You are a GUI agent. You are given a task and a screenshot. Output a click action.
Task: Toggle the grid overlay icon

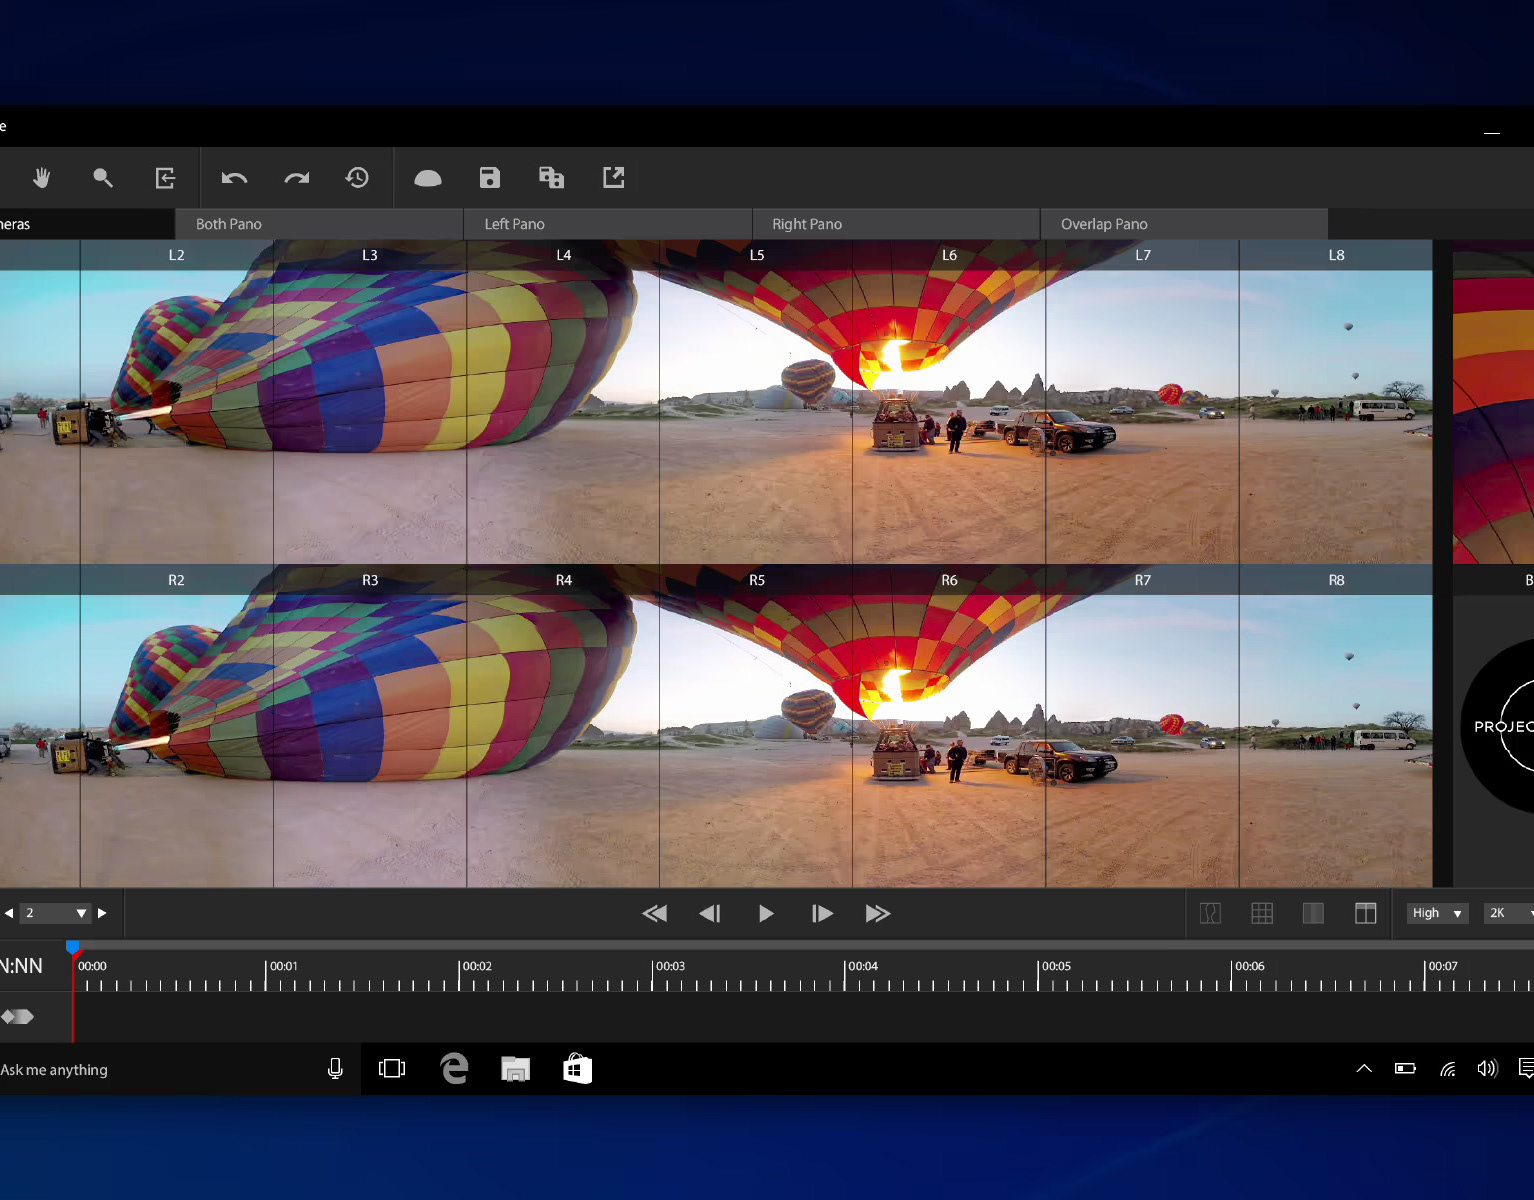1262,913
